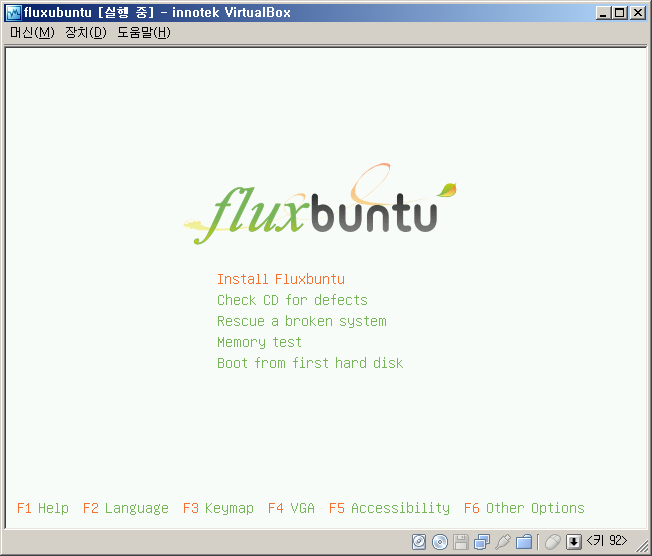Click F4 VGA option

(x=291, y=508)
